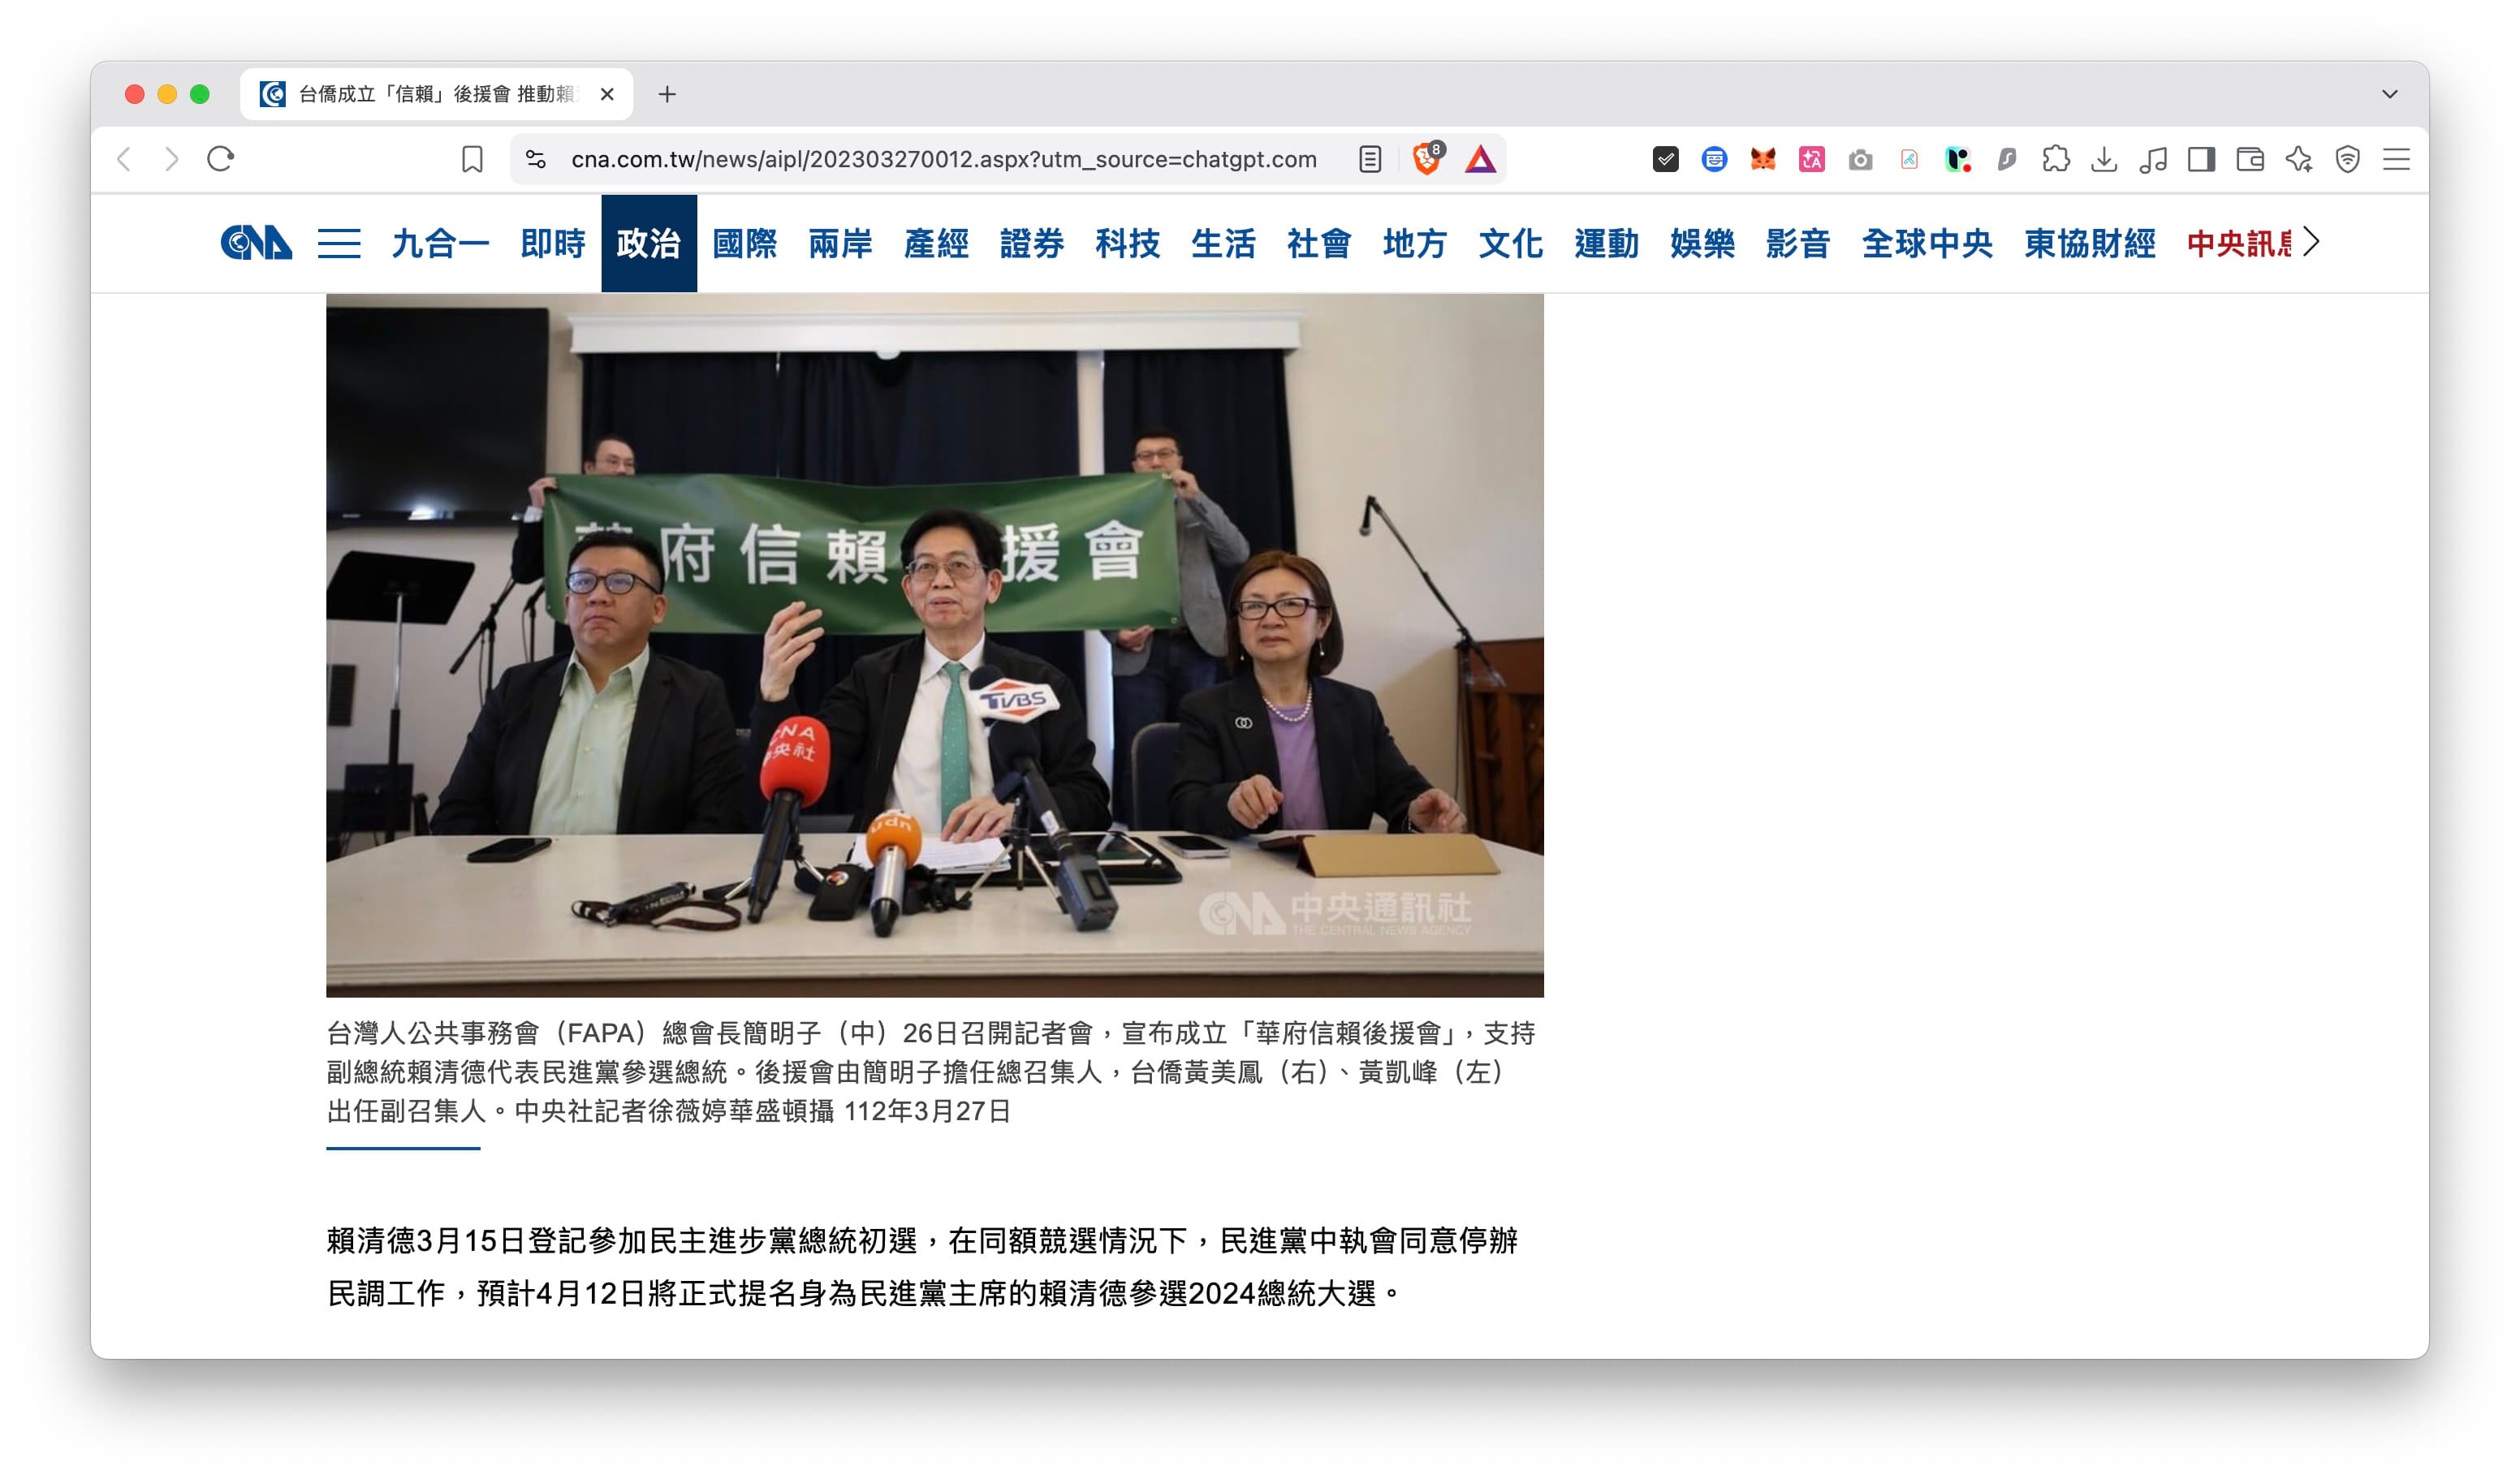Open the 影音 section
The width and height of the screenshot is (2520, 1479).
click(1798, 243)
